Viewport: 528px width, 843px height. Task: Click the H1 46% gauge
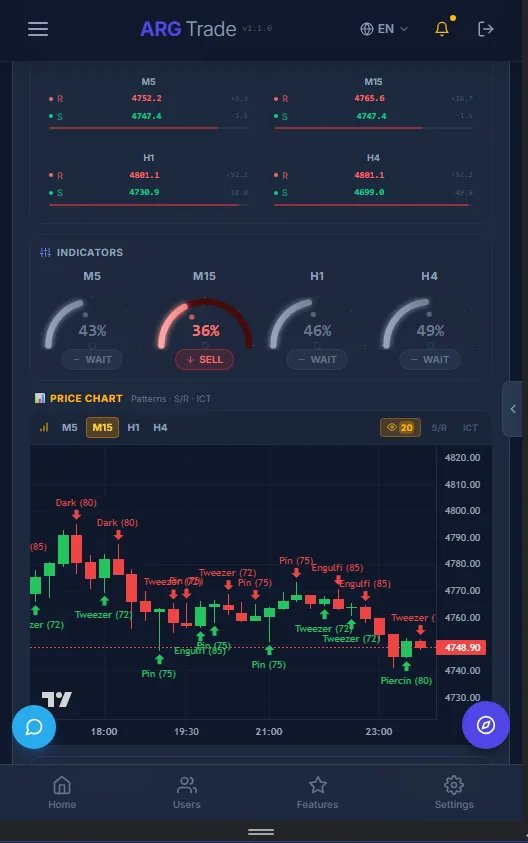317,325
